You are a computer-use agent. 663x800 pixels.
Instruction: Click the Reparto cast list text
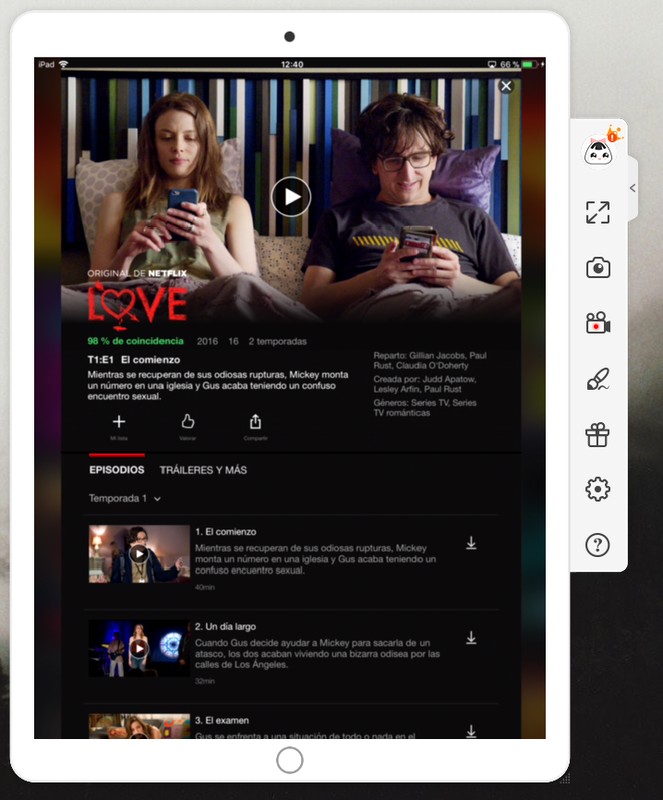coord(430,360)
